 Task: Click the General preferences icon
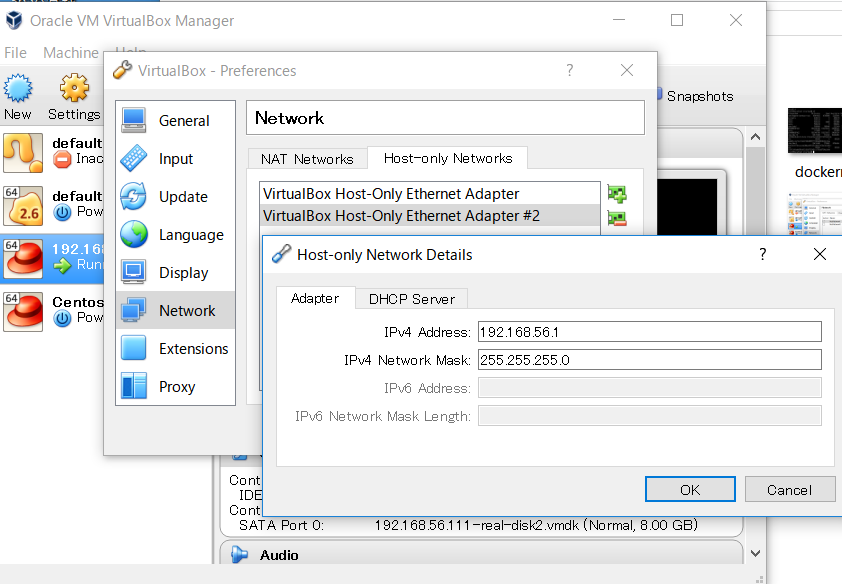click(134, 120)
